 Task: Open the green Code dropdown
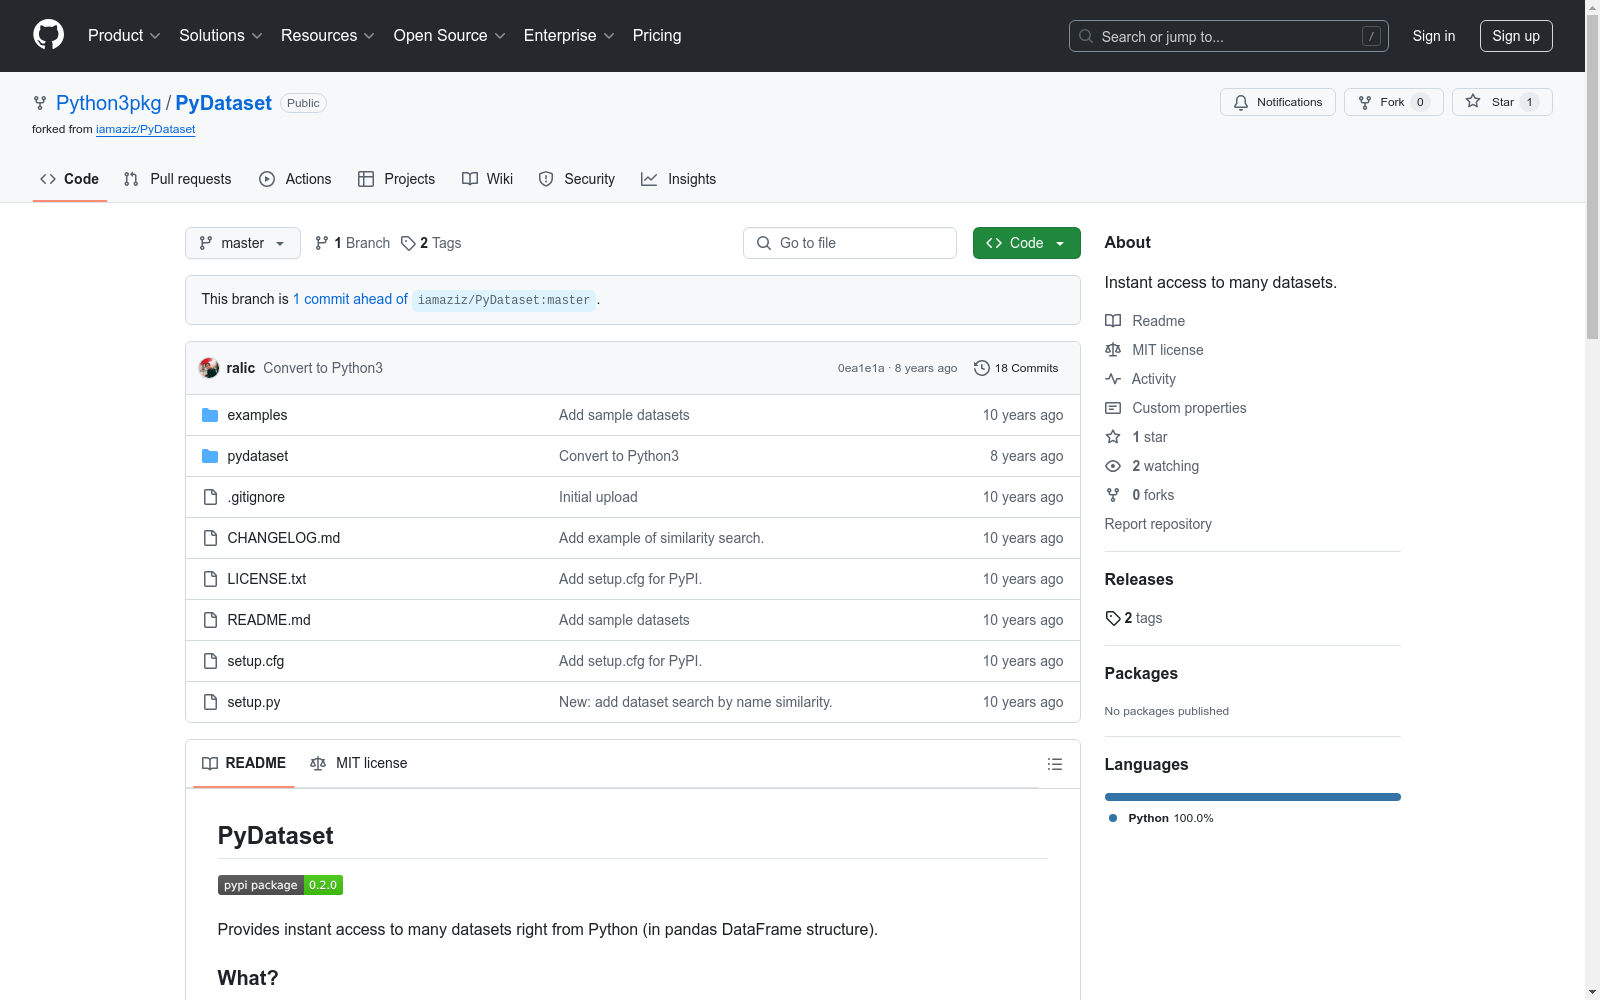(x=1026, y=243)
